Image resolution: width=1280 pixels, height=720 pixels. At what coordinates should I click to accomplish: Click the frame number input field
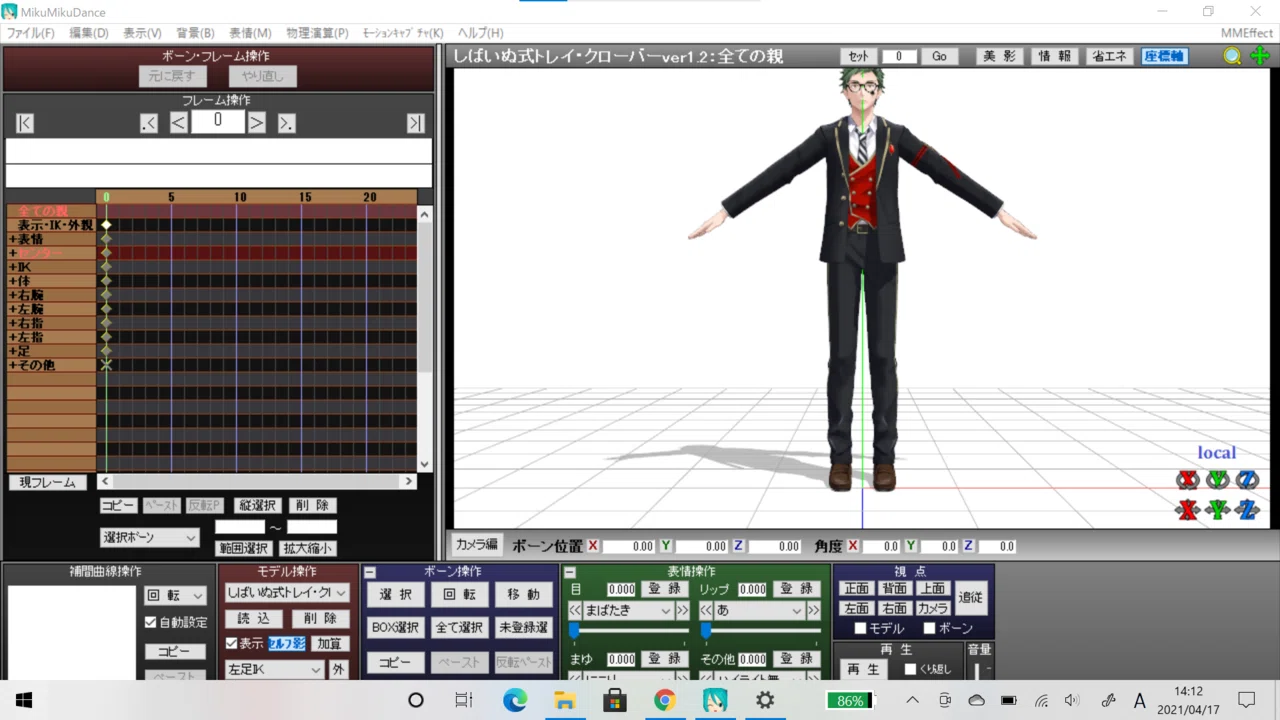pos(218,122)
